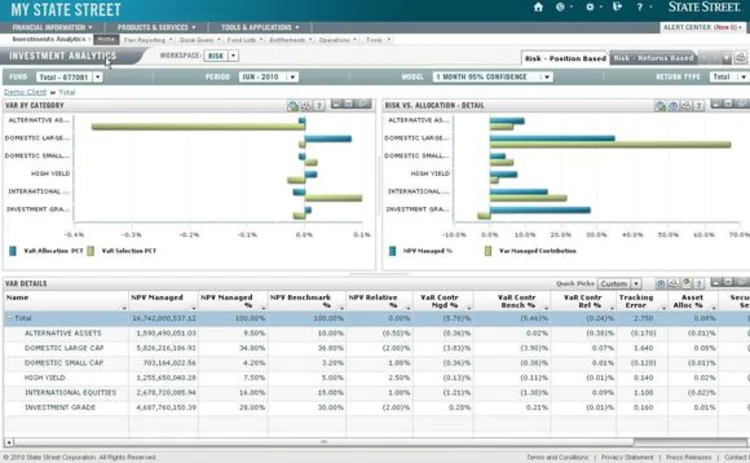This screenshot has height=463, width=750.
Task: Click the Demo Client breadcrumb link
Action: [25, 92]
